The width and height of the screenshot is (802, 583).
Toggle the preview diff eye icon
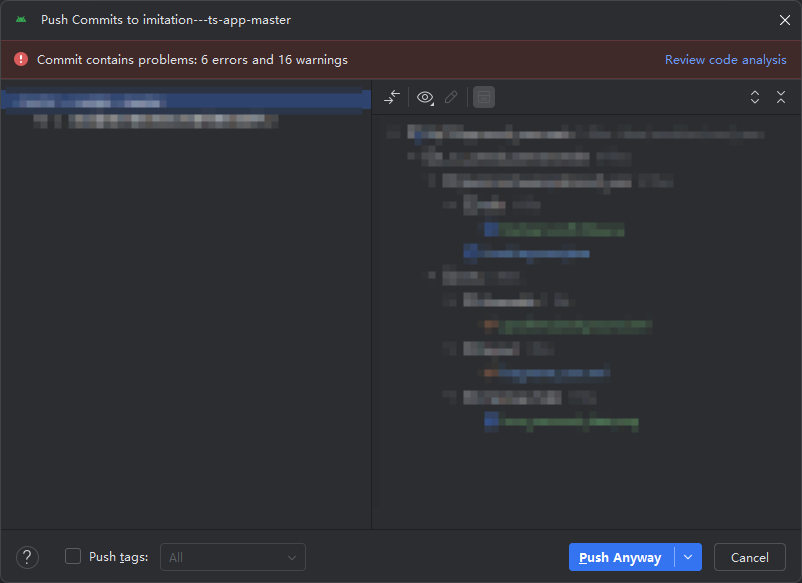(x=425, y=97)
